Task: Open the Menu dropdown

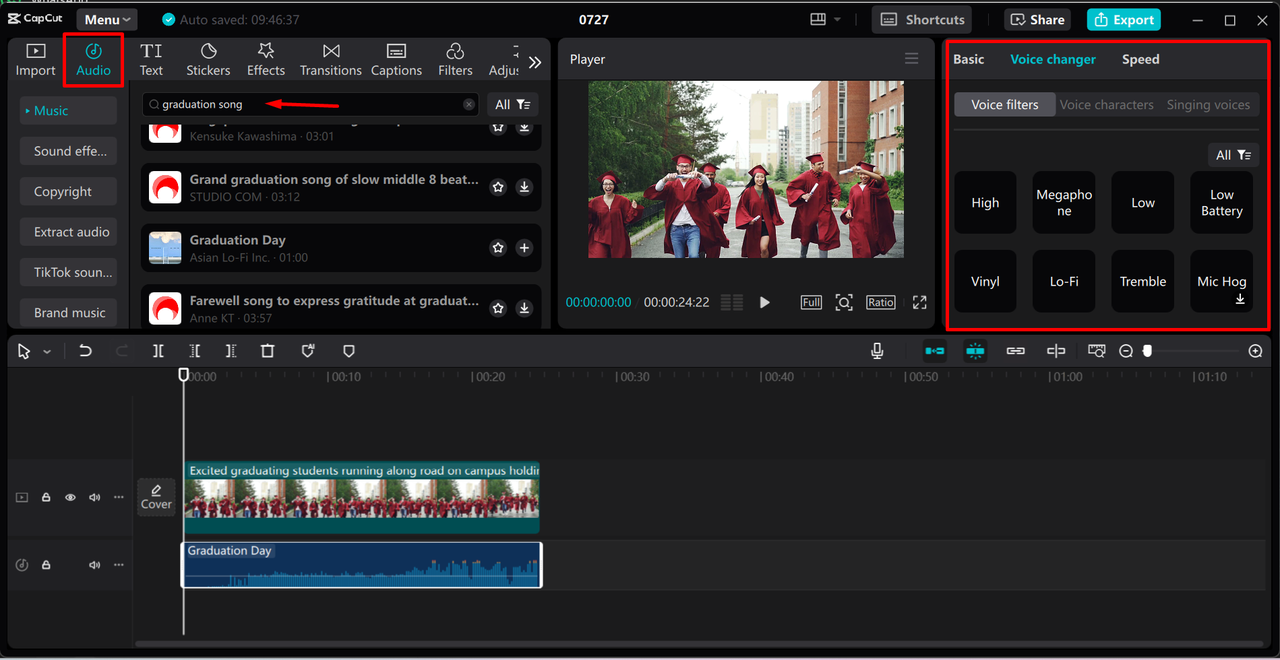Action: point(107,20)
